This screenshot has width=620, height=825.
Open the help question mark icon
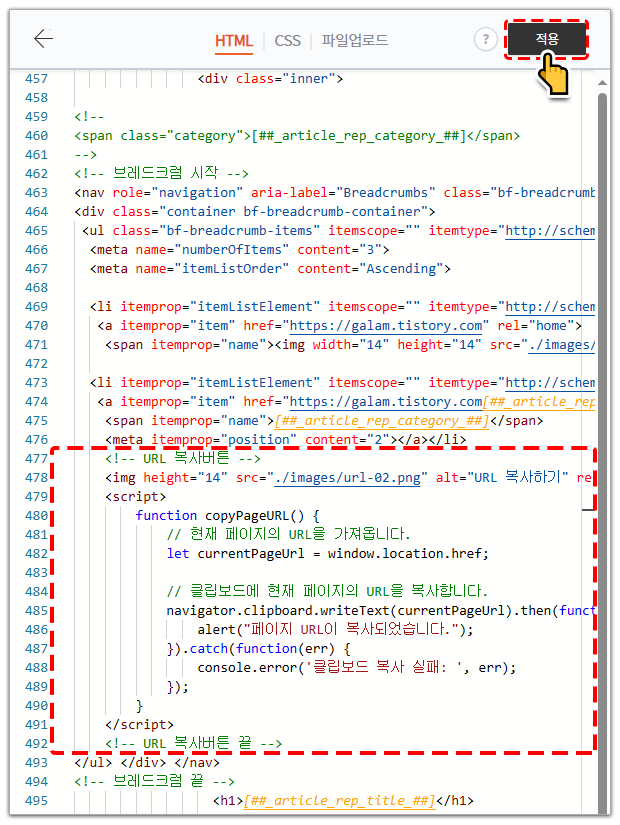pyautogui.click(x=485, y=39)
